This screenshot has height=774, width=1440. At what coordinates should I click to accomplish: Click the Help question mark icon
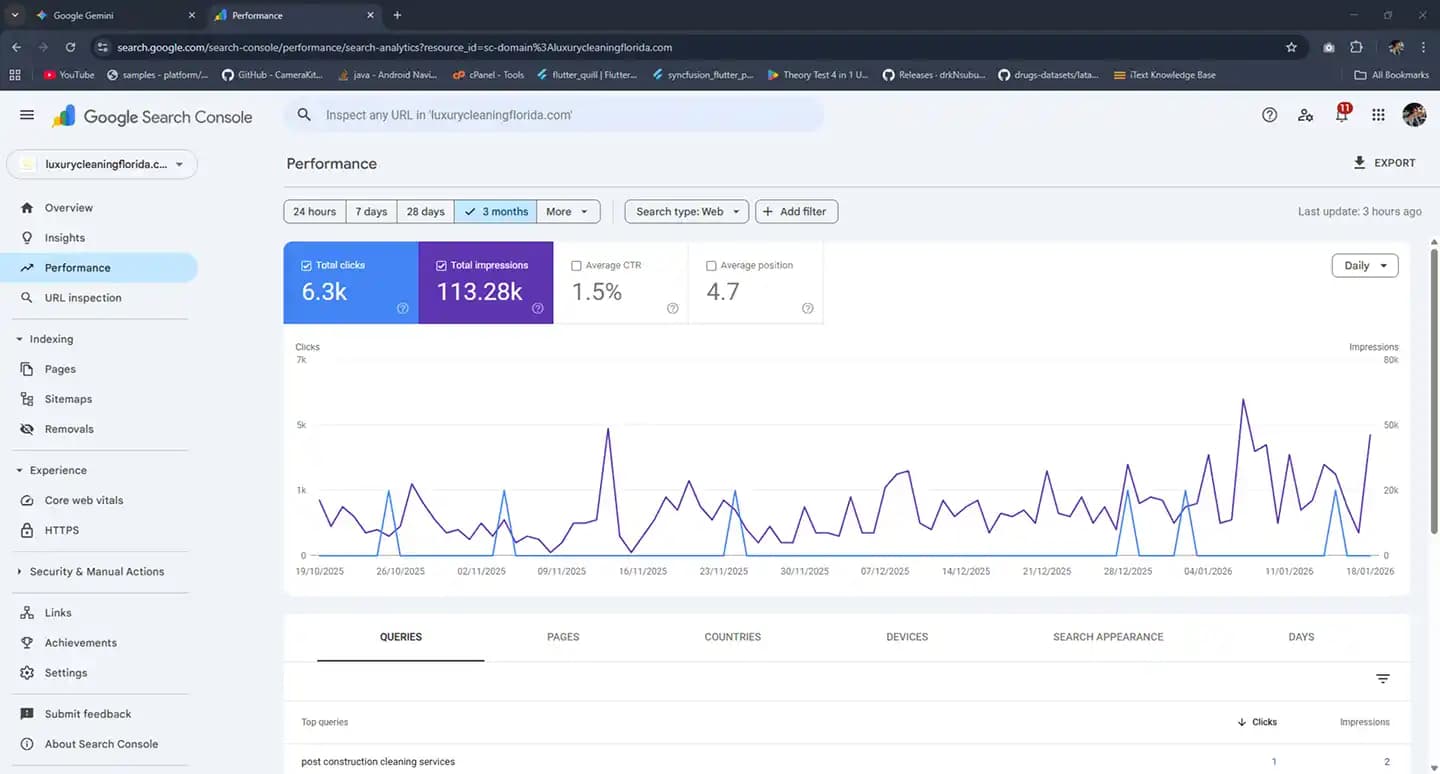(1269, 115)
